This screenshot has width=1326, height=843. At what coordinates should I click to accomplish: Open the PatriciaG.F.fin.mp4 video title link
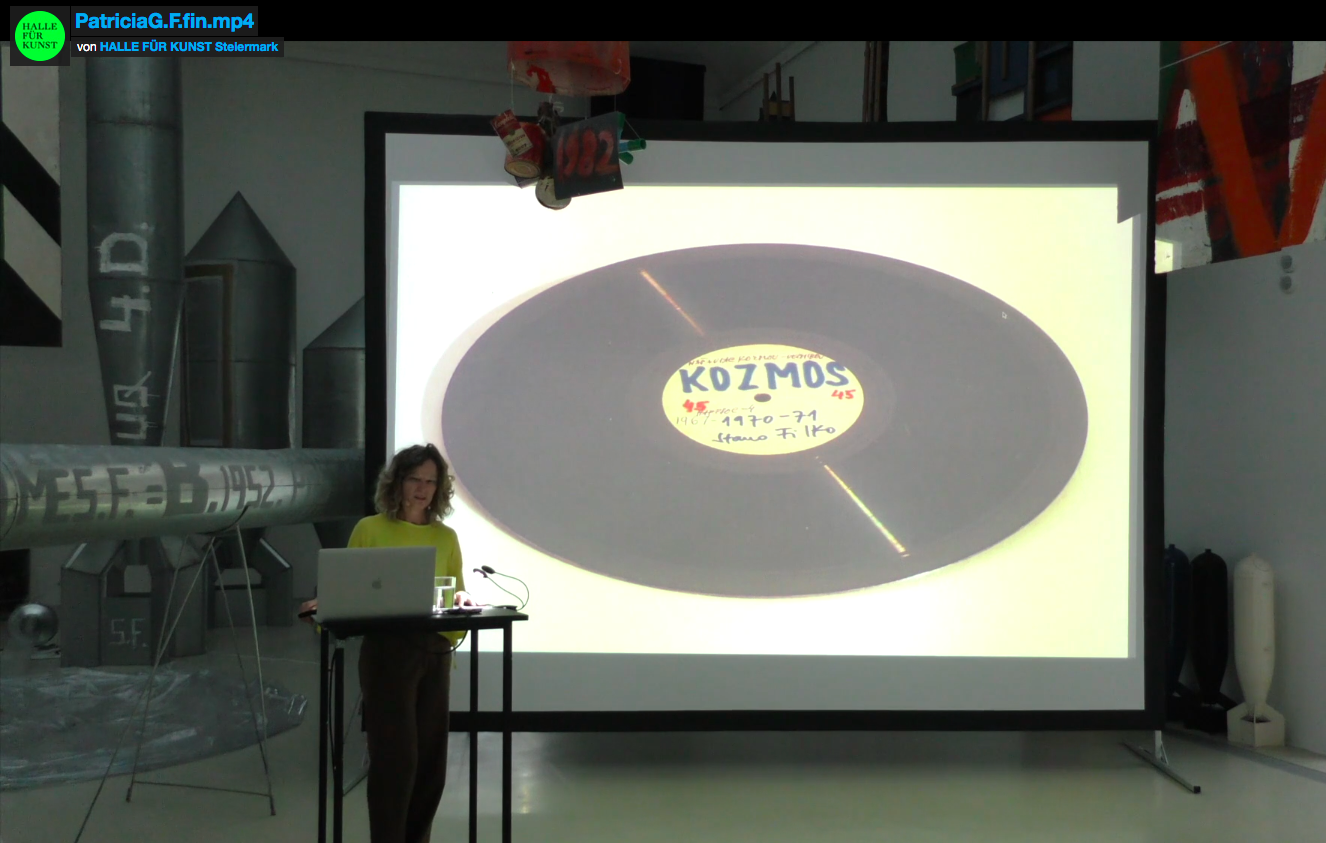pos(164,21)
